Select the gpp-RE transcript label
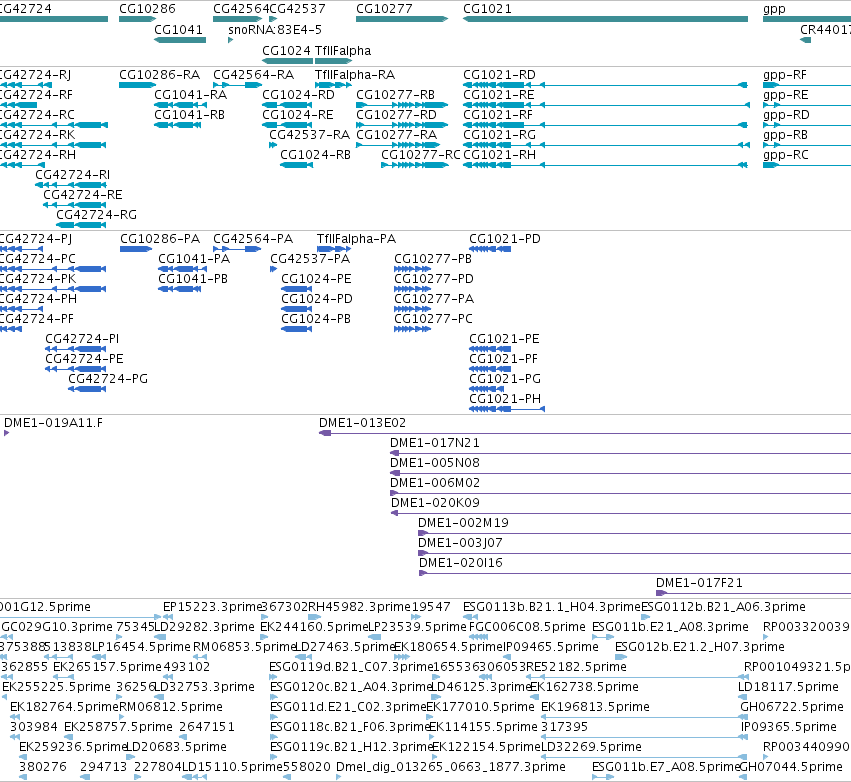 point(785,94)
